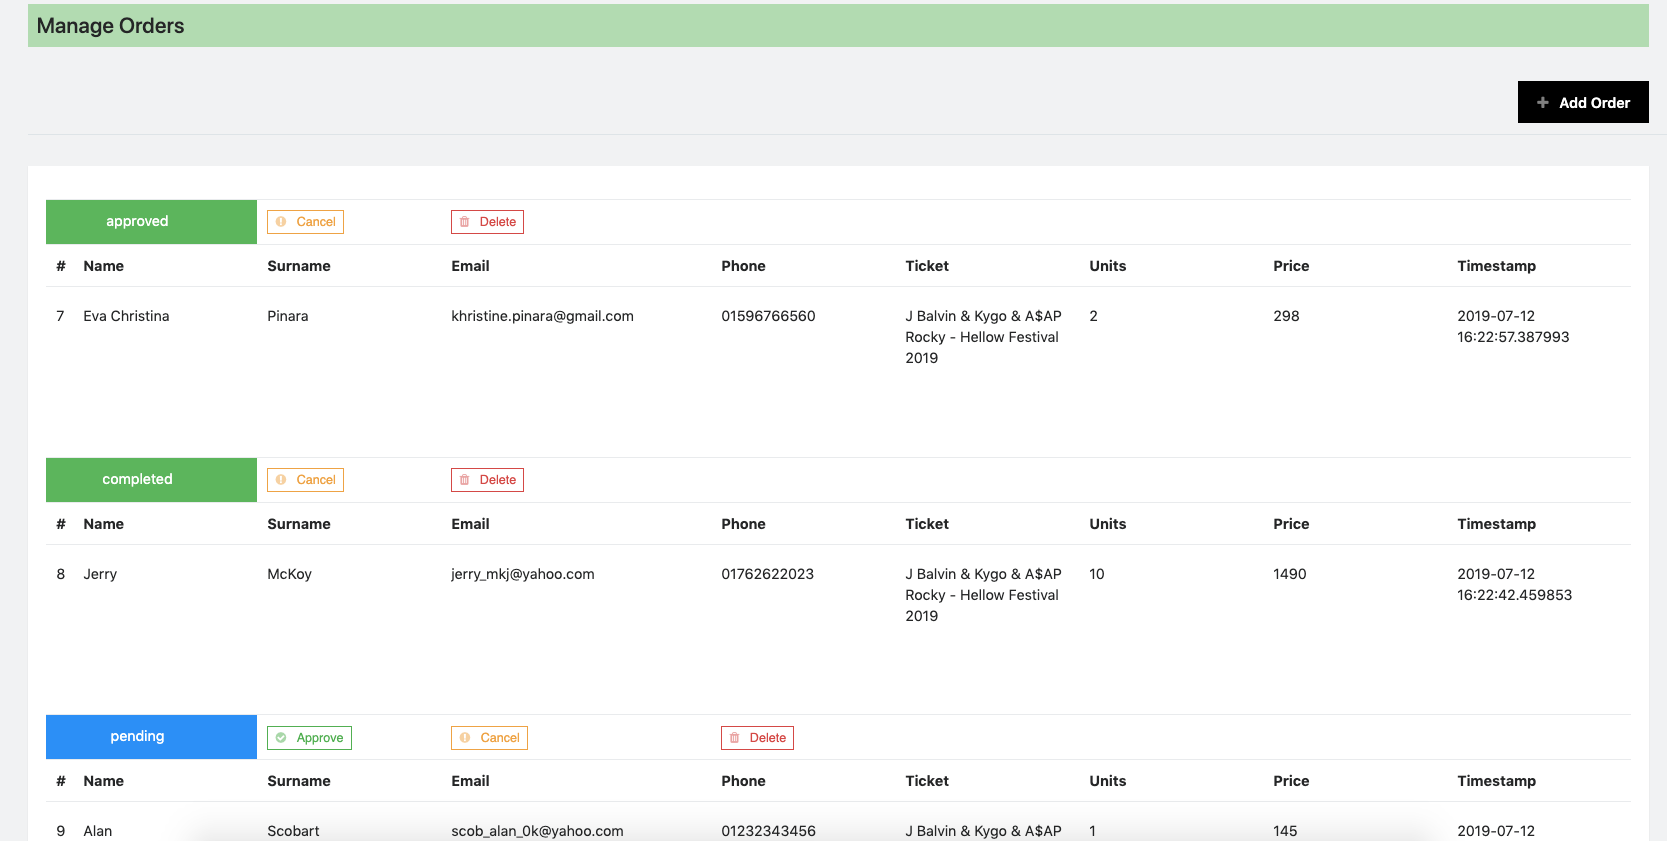This screenshot has width=1667, height=841.
Task: Click order number 7
Action: pyautogui.click(x=60, y=316)
